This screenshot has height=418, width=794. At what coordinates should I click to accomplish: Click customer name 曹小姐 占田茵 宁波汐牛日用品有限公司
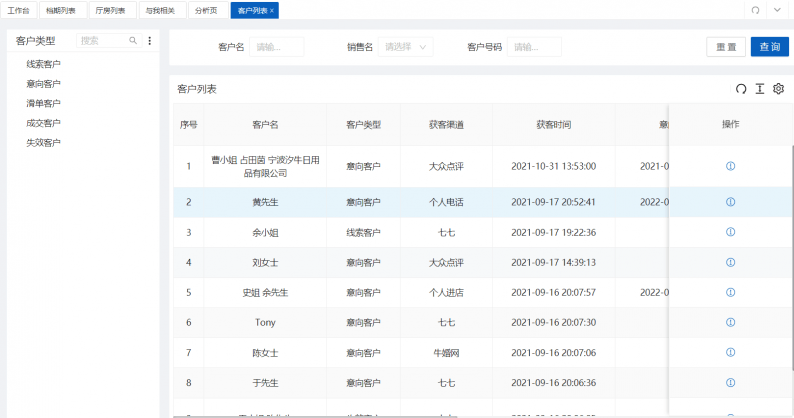coord(265,166)
